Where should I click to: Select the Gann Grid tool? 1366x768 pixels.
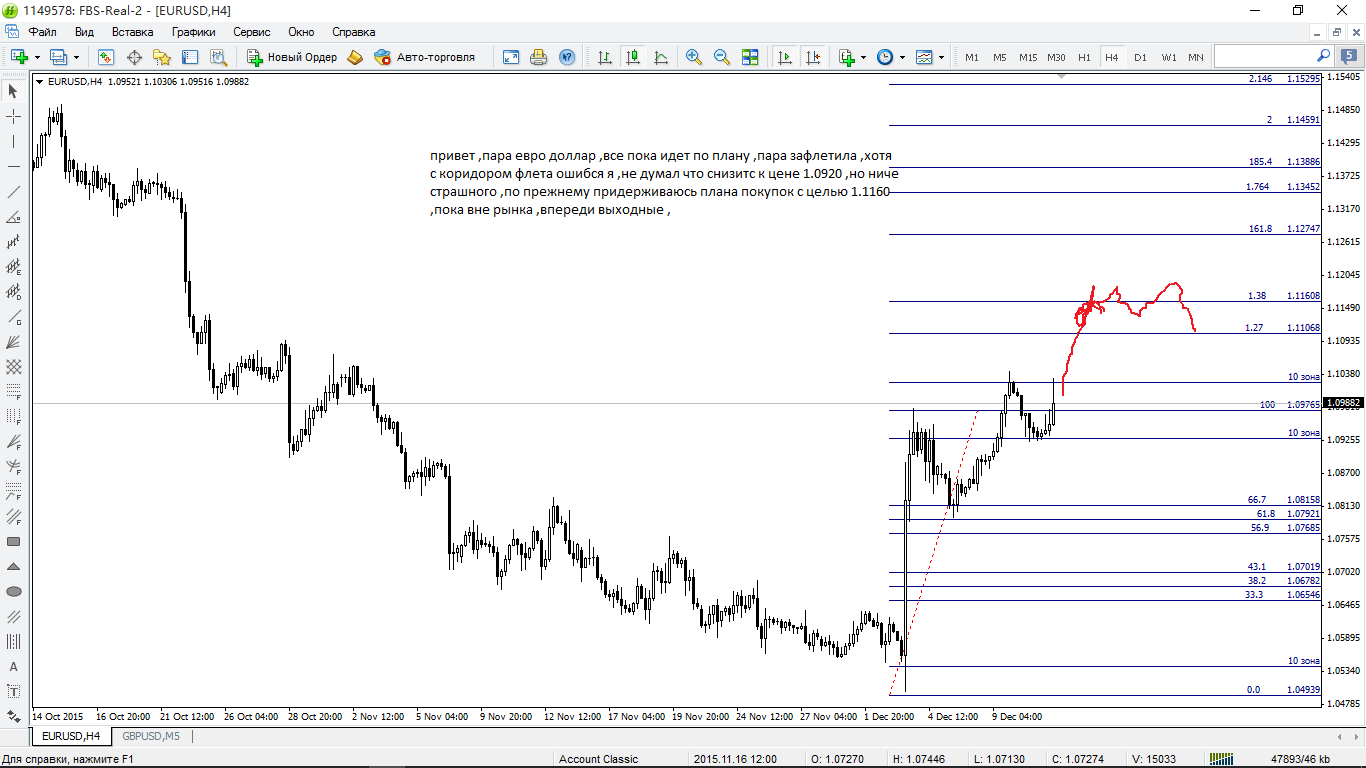(x=14, y=367)
